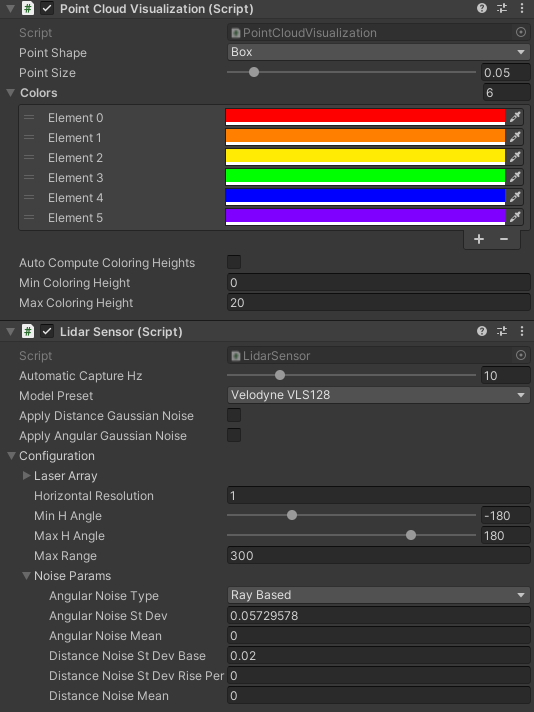Viewport: 534px width, 712px height.
Task: Edit the Automatic Capture Hz value 10
Action: point(506,375)
